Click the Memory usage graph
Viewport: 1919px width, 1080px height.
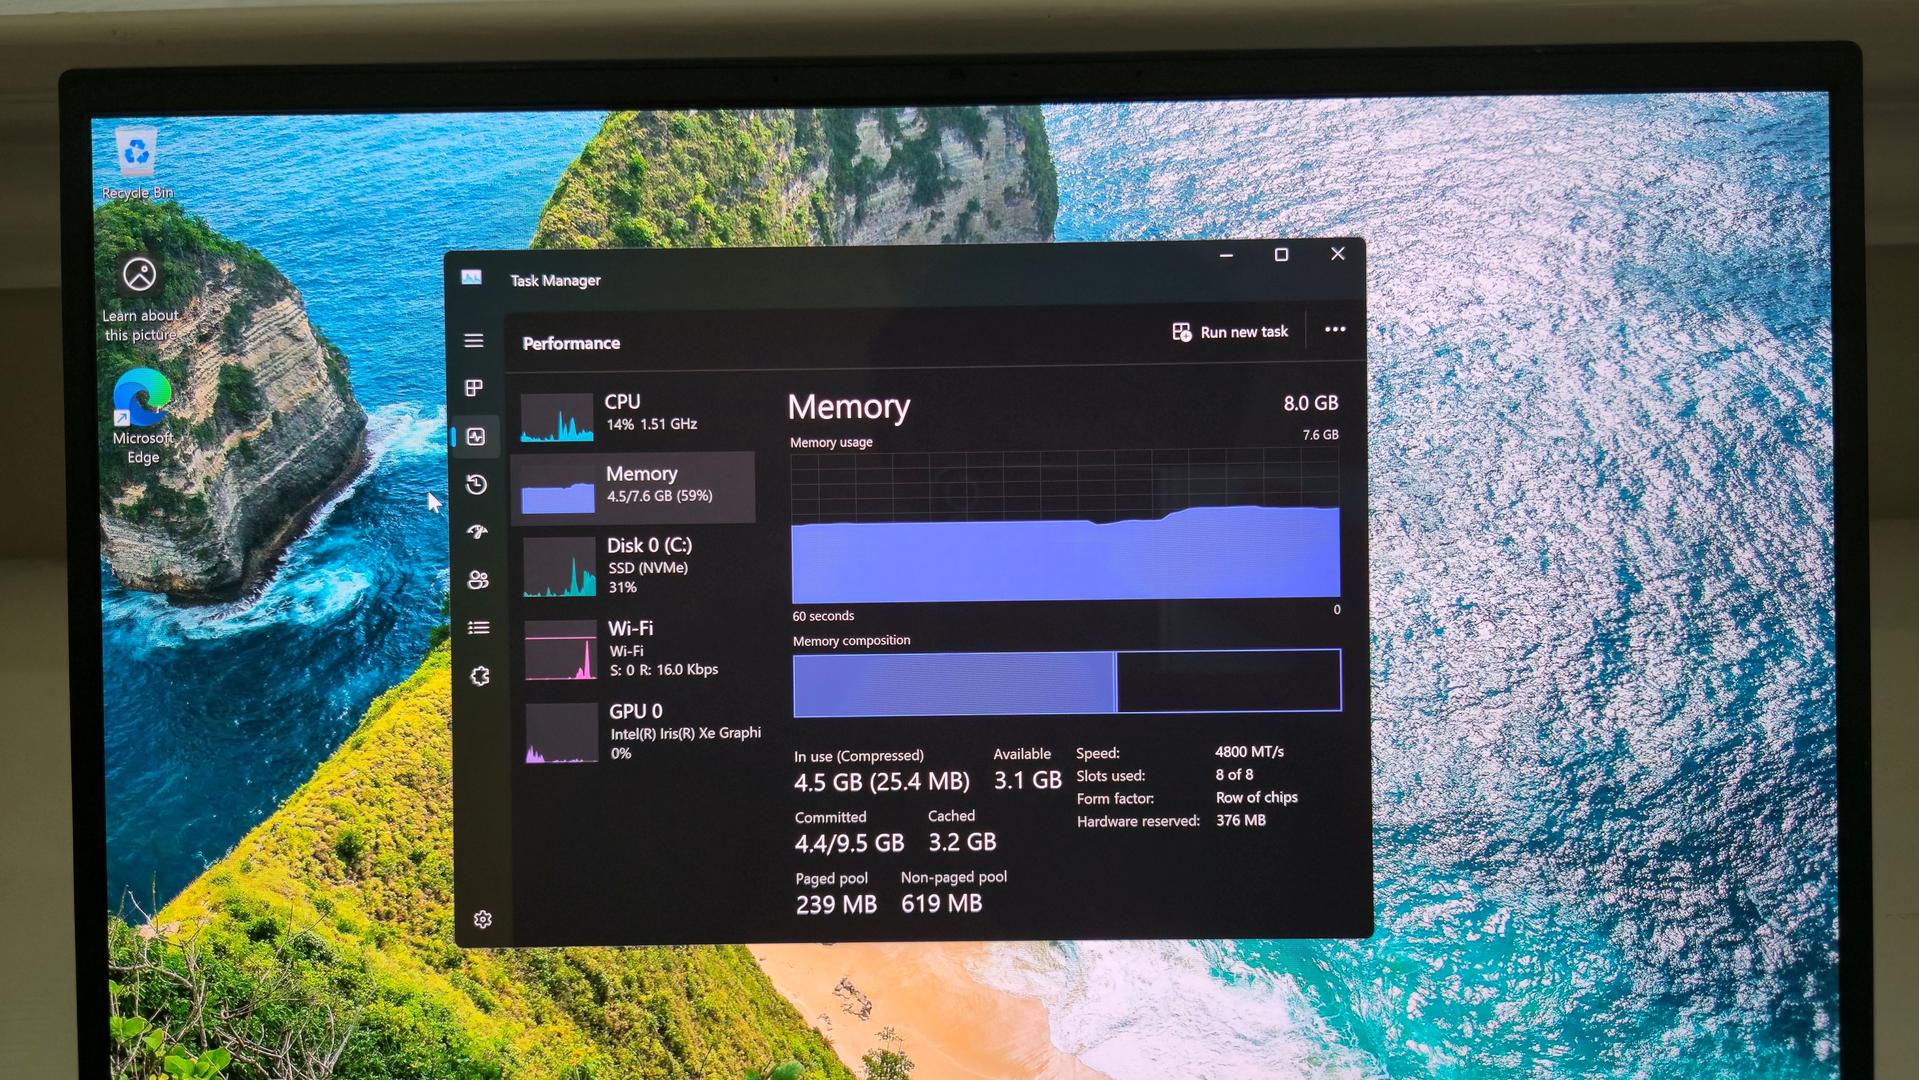[x=1065, y=527]
